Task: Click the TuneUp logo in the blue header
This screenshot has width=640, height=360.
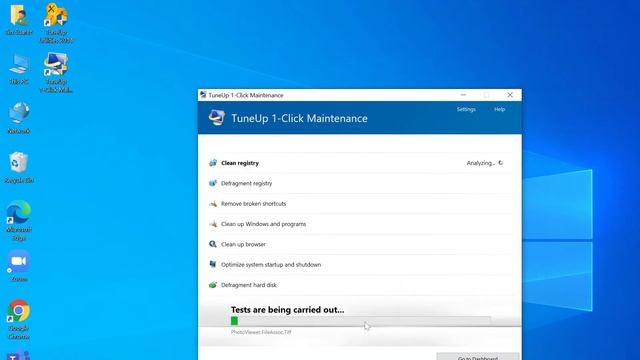Action: coord(216,118)
